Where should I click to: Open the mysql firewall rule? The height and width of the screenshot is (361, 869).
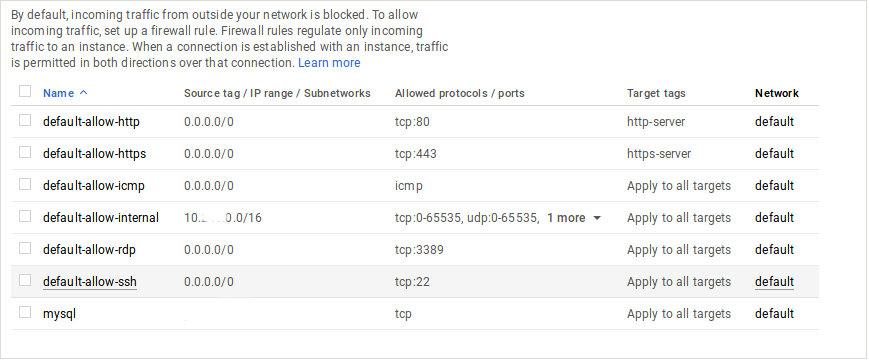59,314
